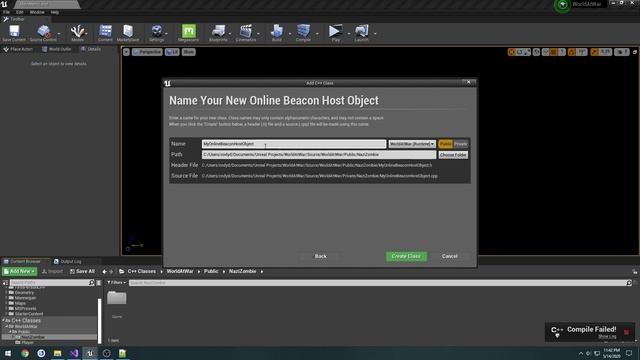The height and width of the screenshot is (360, 640).
Task: Click the world/local coordinate system globe icon
Action: (536, 52)
